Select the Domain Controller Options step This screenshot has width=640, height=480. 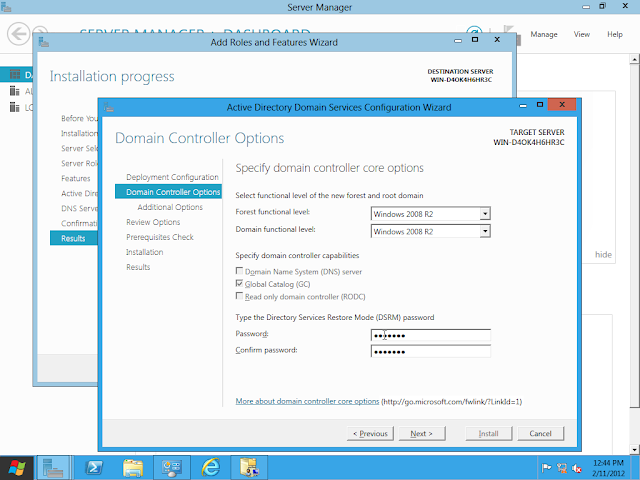pos(169,192)
